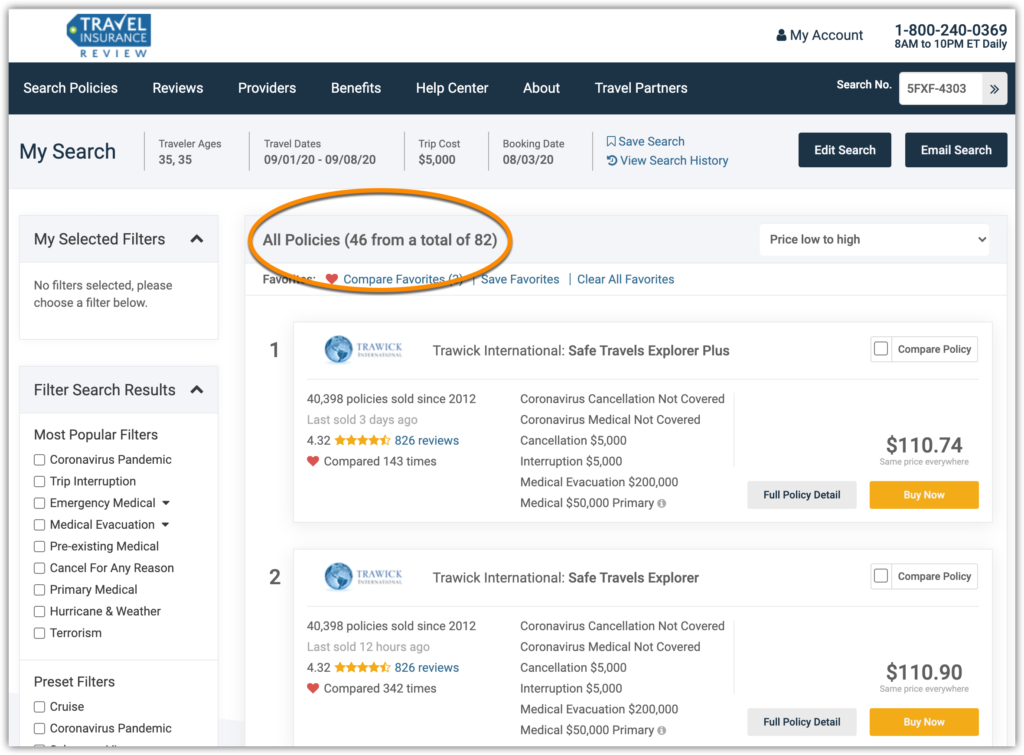Click the heart icon beside Compared 143 times
Viewport: 1024px width, 755px height.
pyautogui.click(x=313, y=461)
